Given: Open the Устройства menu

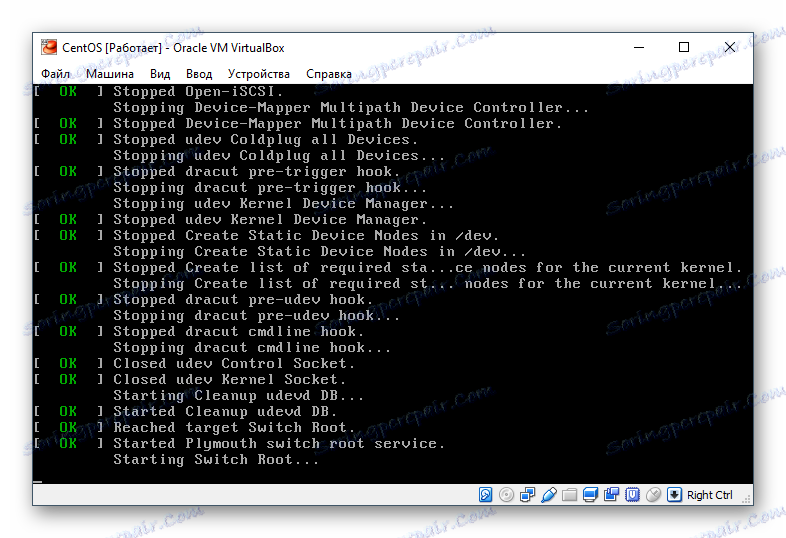Looking at the screenshot, I should coord(259,74).
